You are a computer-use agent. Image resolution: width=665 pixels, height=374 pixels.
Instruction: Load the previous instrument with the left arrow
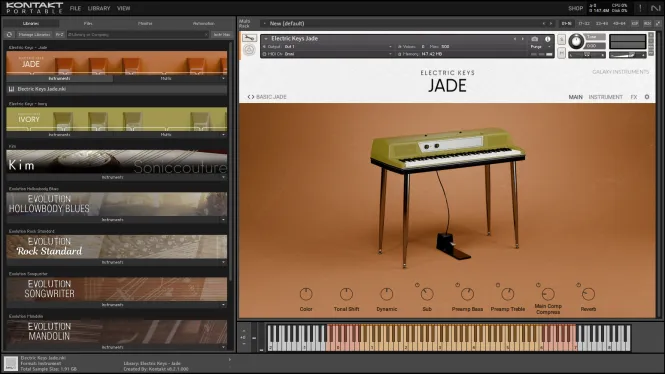pos(515,39)
